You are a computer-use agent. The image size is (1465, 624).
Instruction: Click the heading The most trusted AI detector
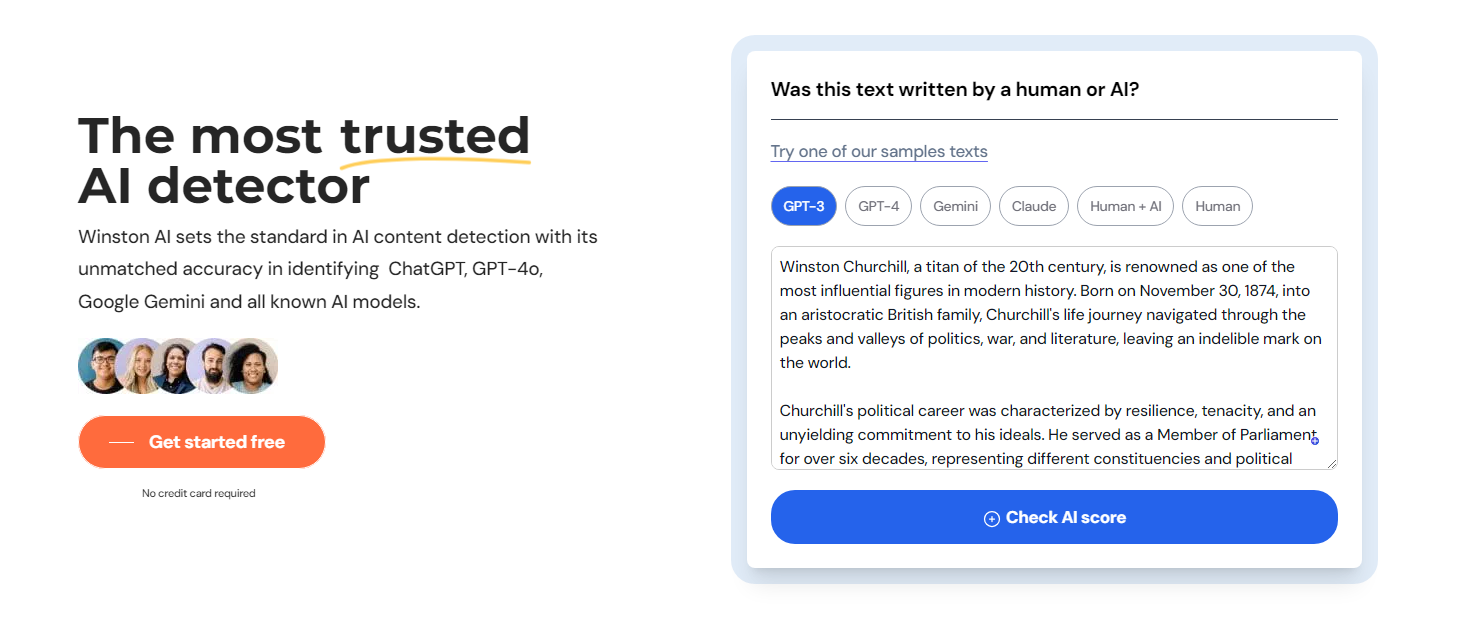[x=304, y=160]
